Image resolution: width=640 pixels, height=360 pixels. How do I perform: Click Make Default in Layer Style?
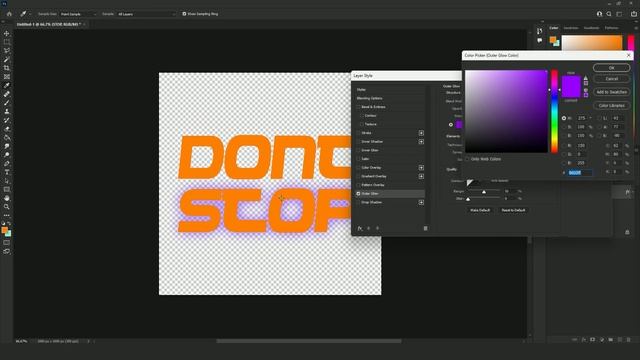click(480, 210)
